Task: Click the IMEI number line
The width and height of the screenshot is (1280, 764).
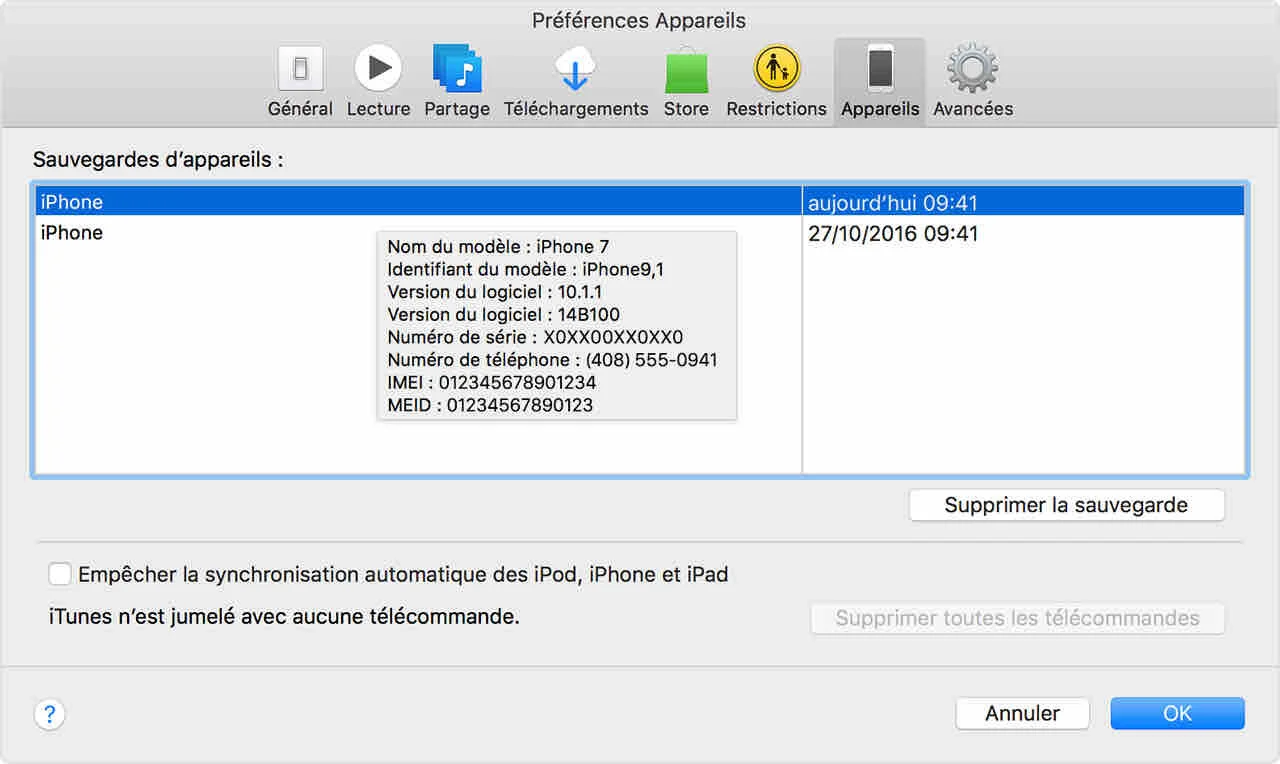Action: point(491,382)
